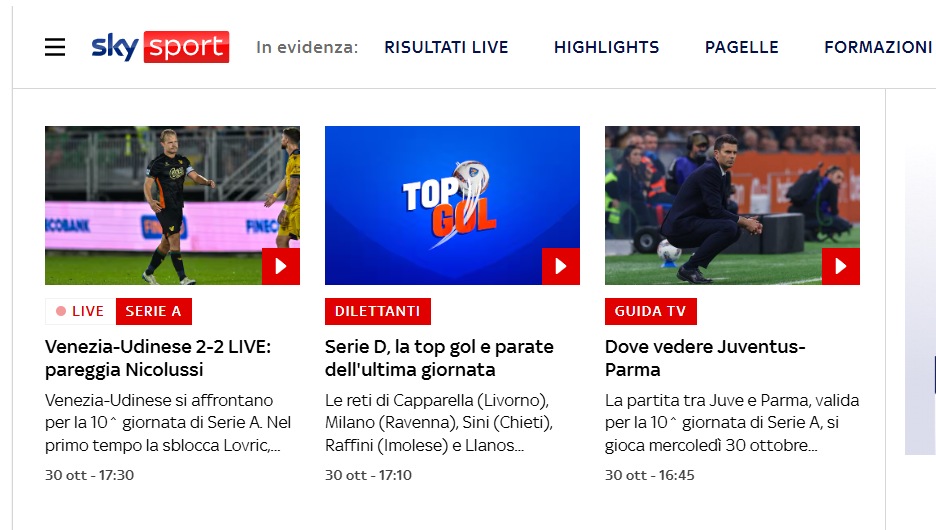The height and width of the screenshot is (530, 936).
Task: Play the Juventus-Parma guide video
Action: [840, 266]
